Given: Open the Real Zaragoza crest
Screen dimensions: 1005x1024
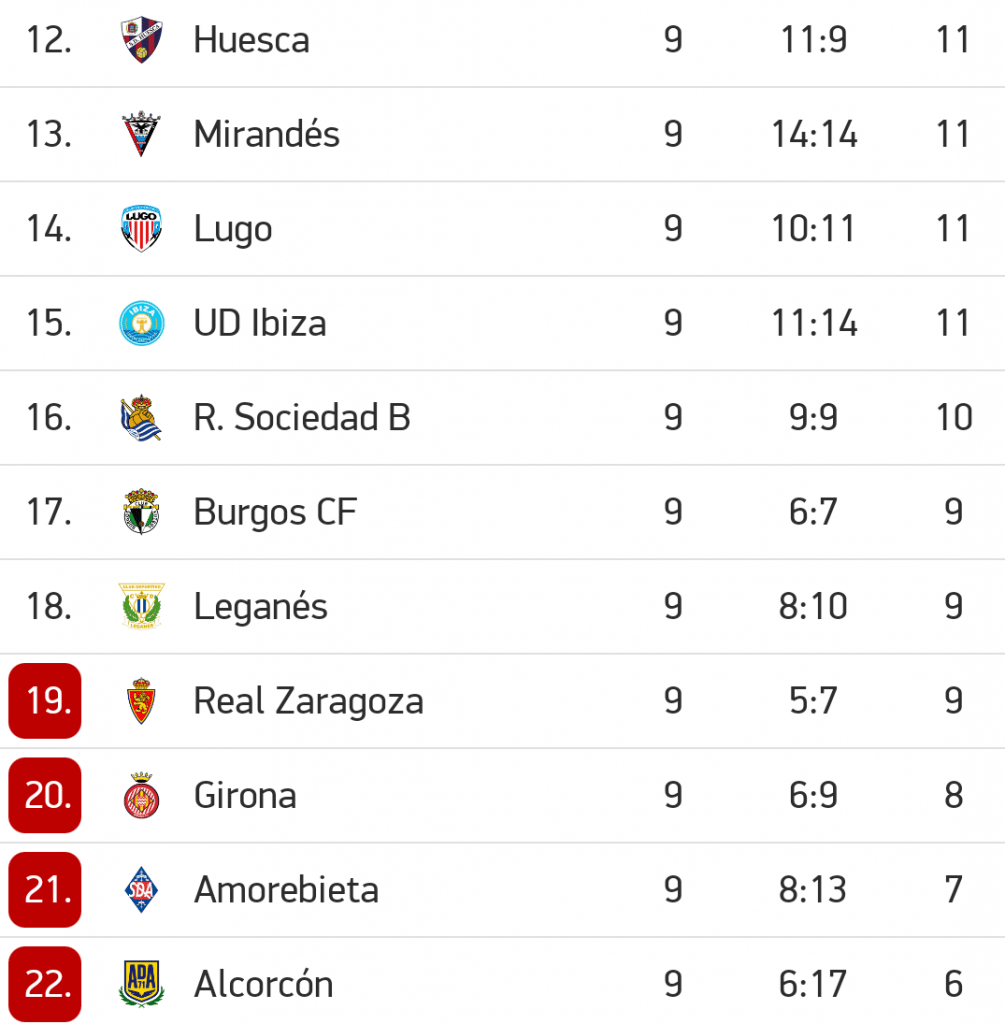Looking at the screenshot, I should coord(141,701).
